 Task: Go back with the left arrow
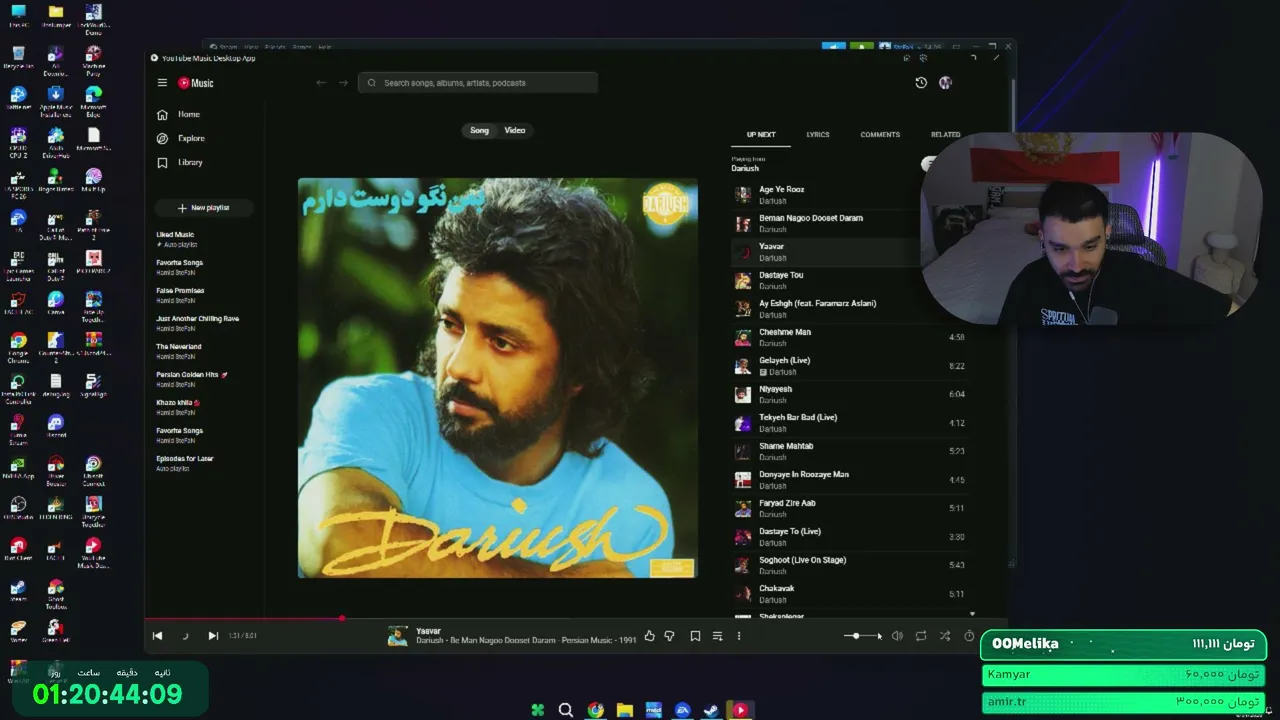tap(321, 83)
